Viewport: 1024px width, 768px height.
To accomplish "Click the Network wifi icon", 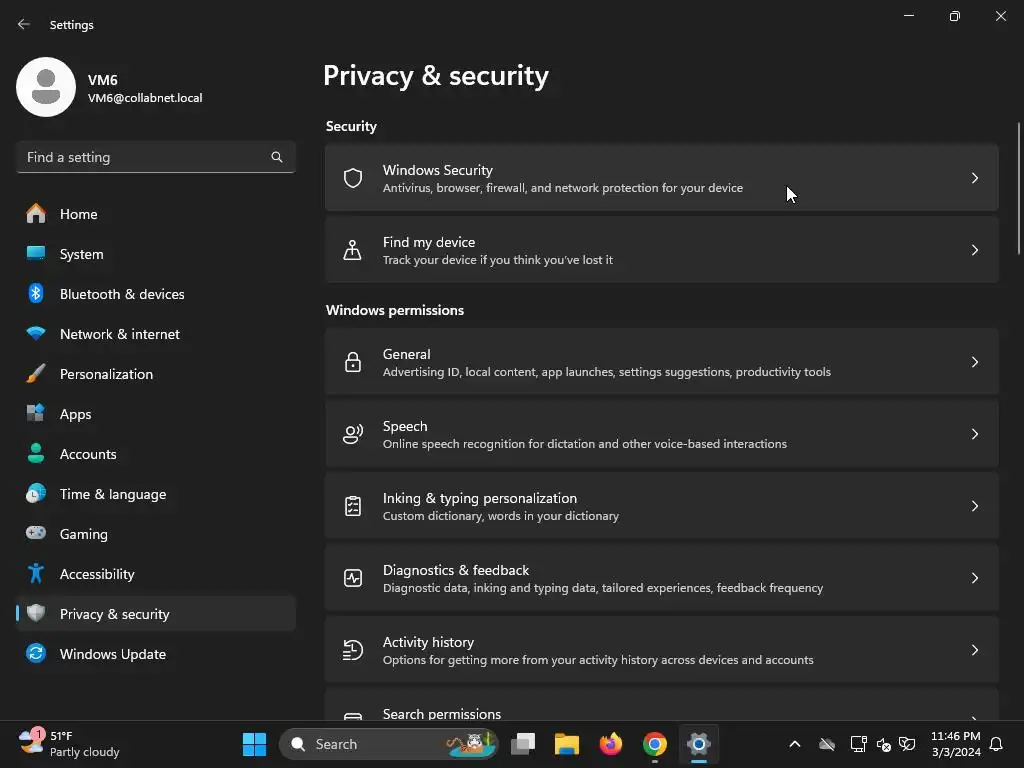I will pos(36,334).
